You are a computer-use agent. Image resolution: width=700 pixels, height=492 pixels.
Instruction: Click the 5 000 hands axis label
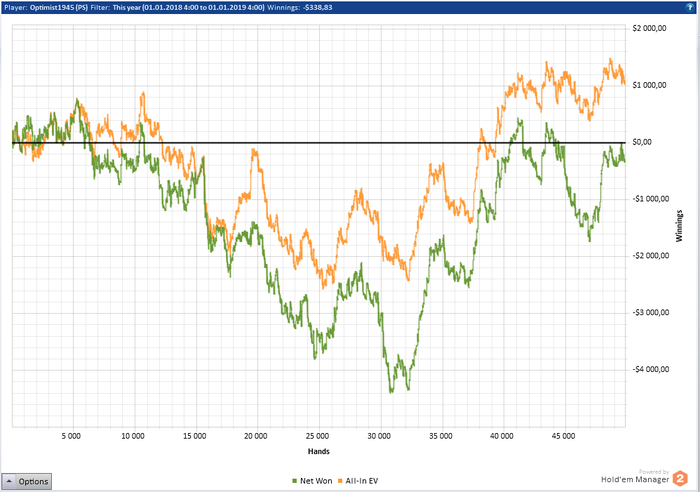click(x=71, y=436)
